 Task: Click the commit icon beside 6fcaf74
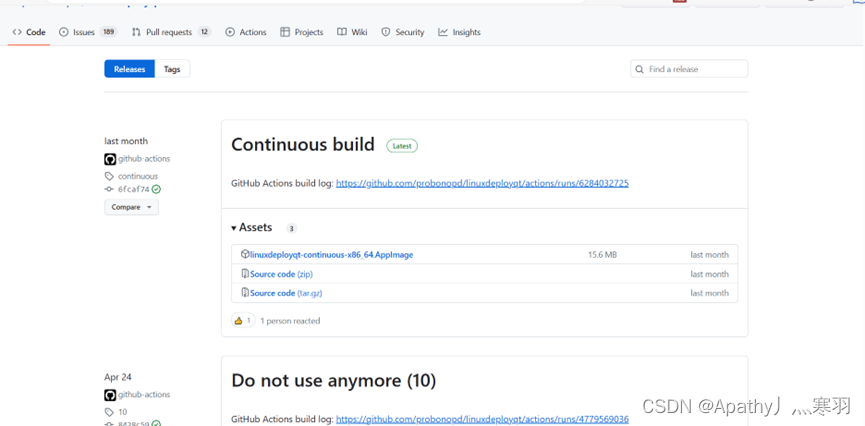[109, 189]
